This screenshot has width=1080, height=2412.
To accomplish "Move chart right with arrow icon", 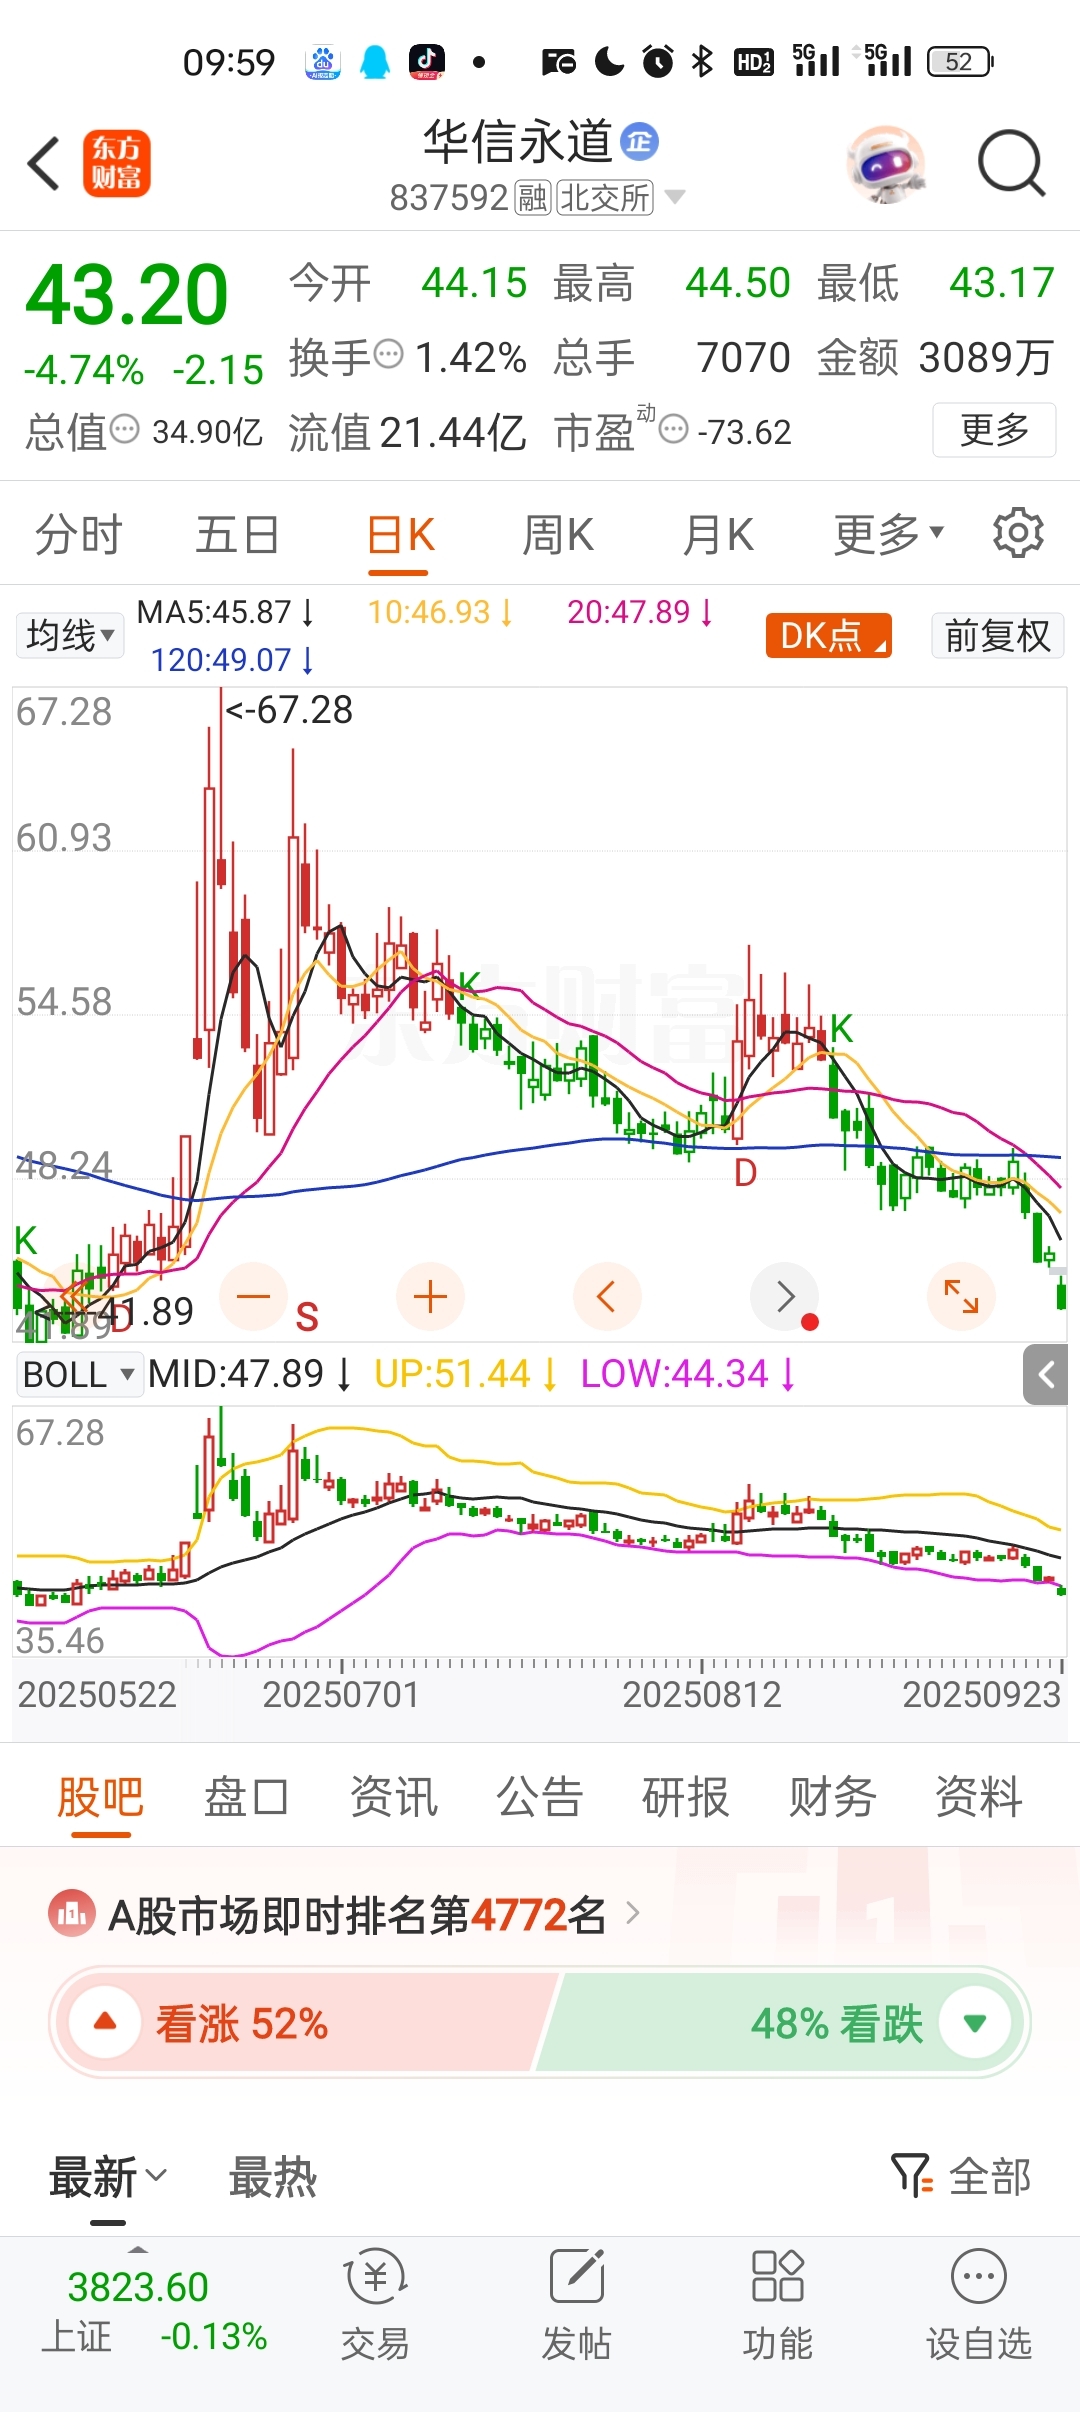I will (785, 1297).
